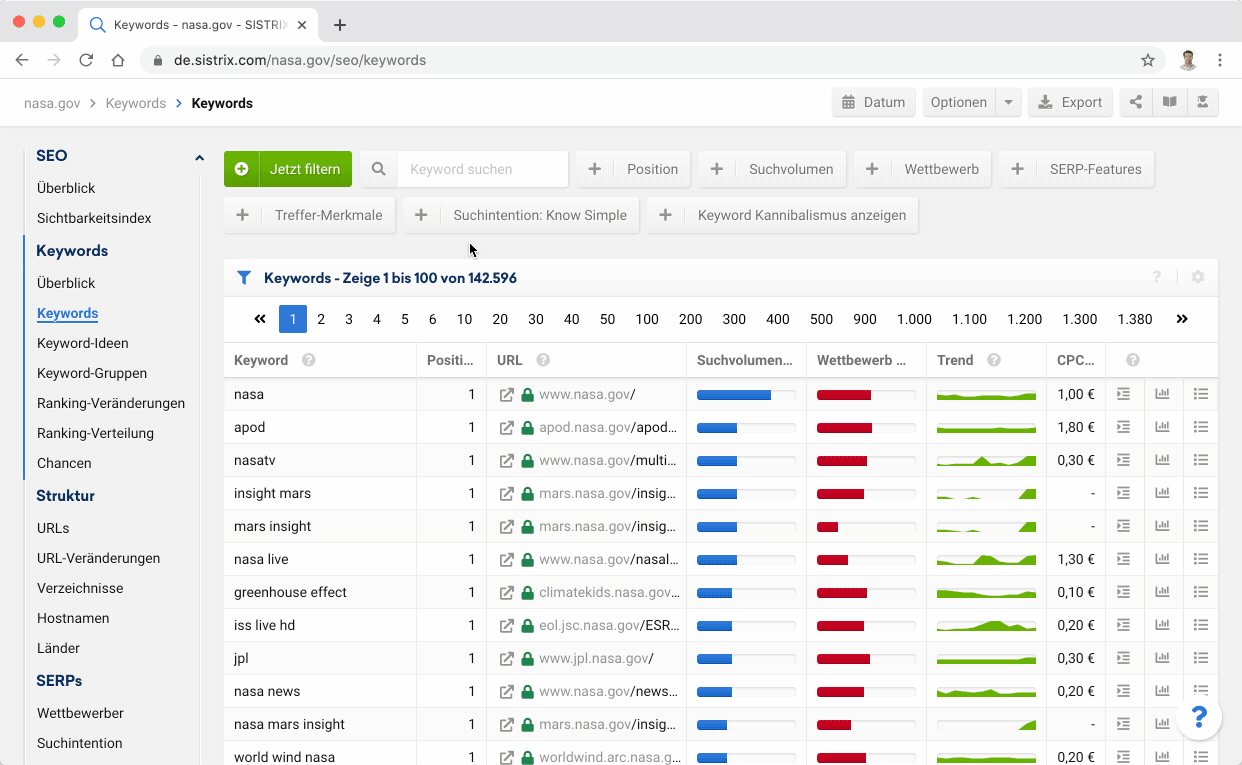Image resolution: width=1242 pixels, height=765 pixels.
Task: Click the green Jetzt filtern button
Action: click(288, 169)
